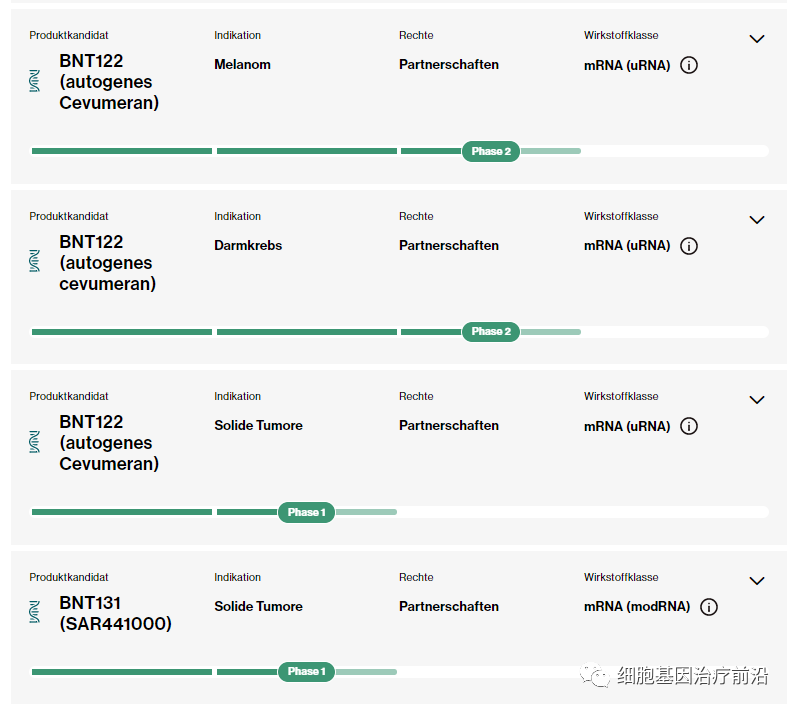This screenshot has width=794, height=710.
Task: Click the Phase 2 marker on Melanom progress bar
Action: coord(490,151)
